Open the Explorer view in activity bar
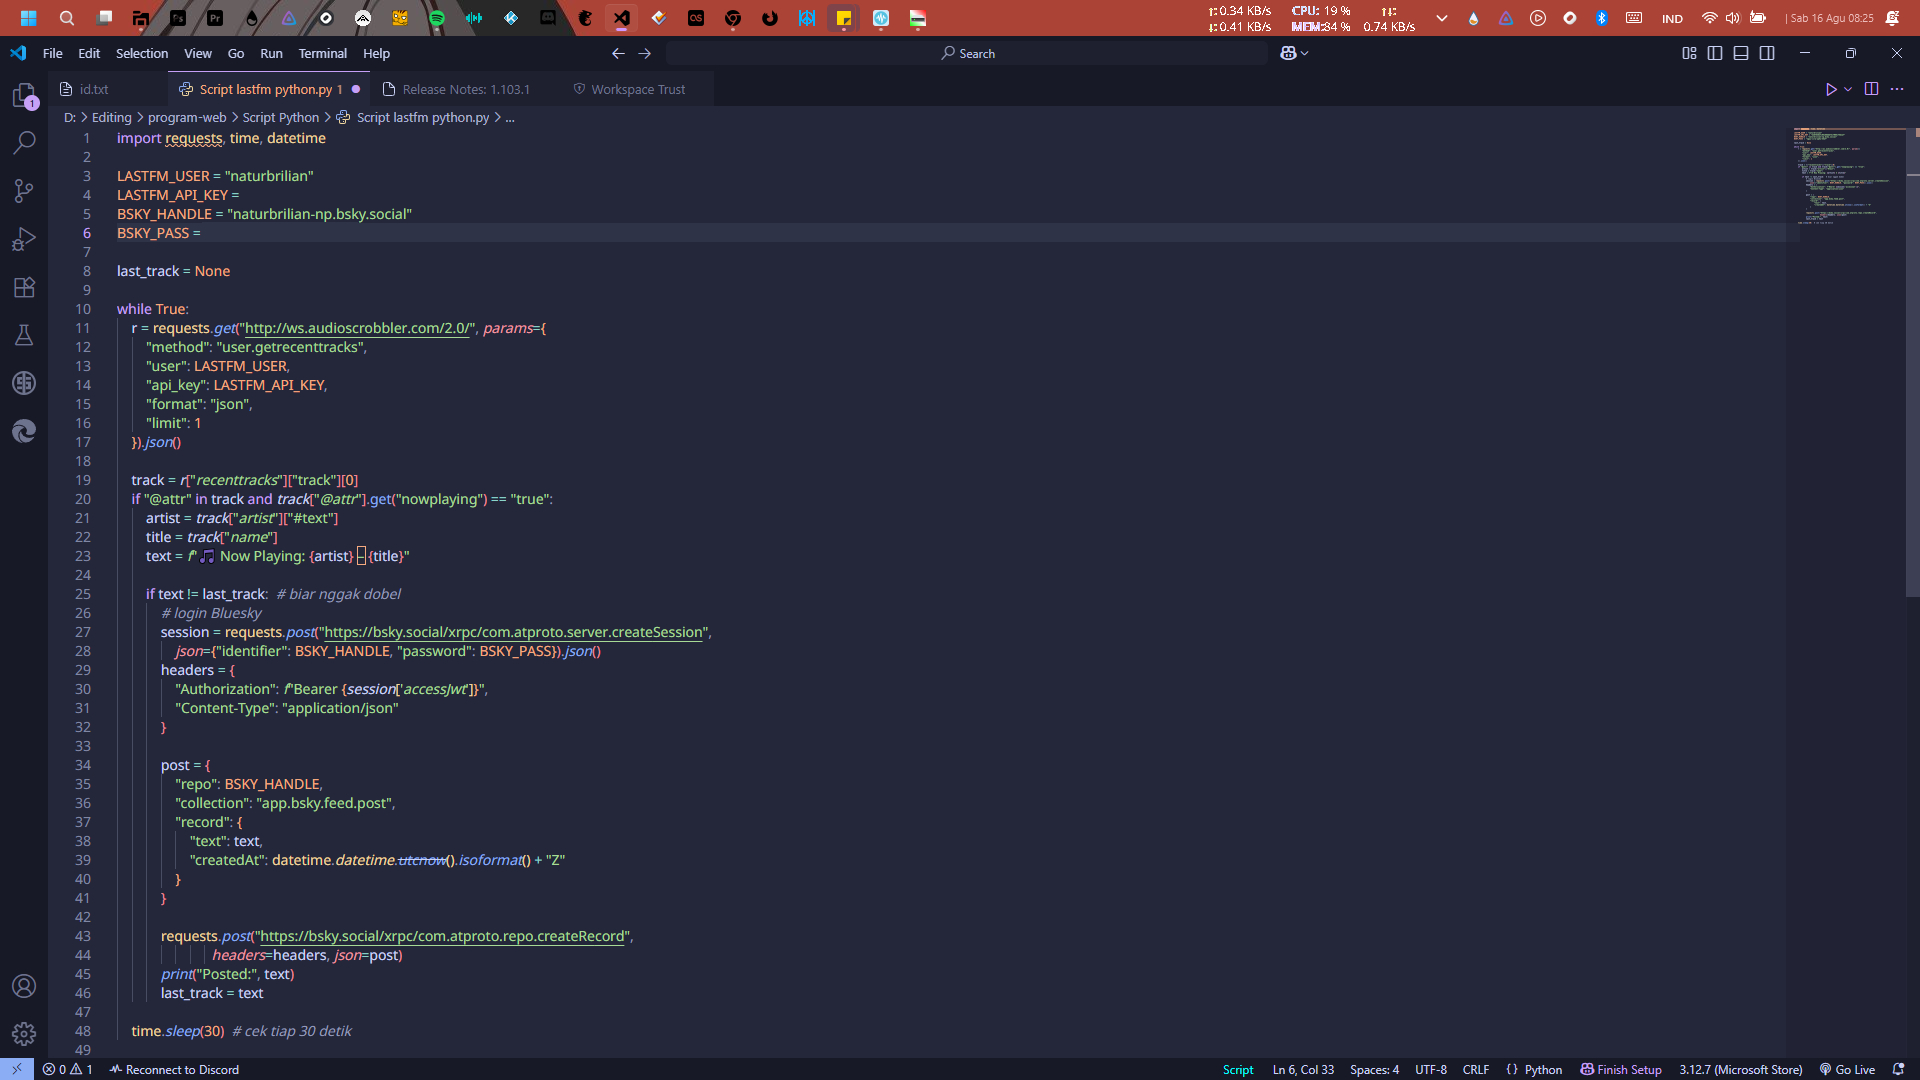Screen dimensions: 1920x1080 click(24, 96)
